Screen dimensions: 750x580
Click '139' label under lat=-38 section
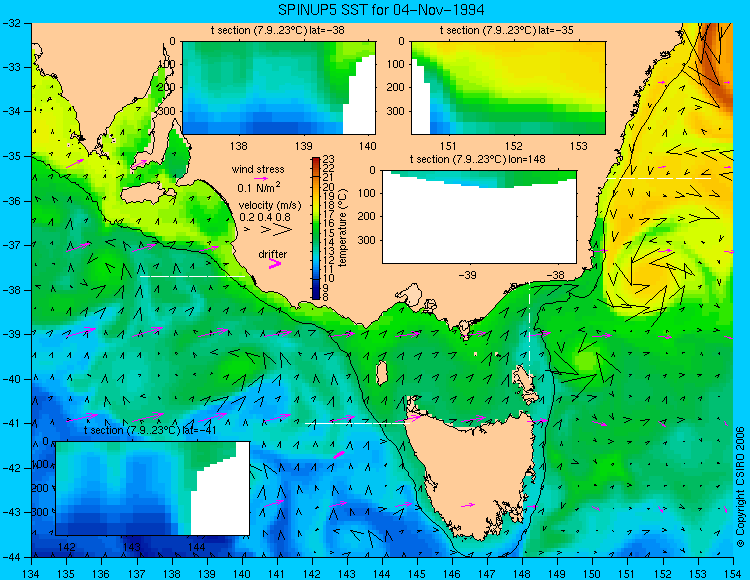(x=304, y=146)
